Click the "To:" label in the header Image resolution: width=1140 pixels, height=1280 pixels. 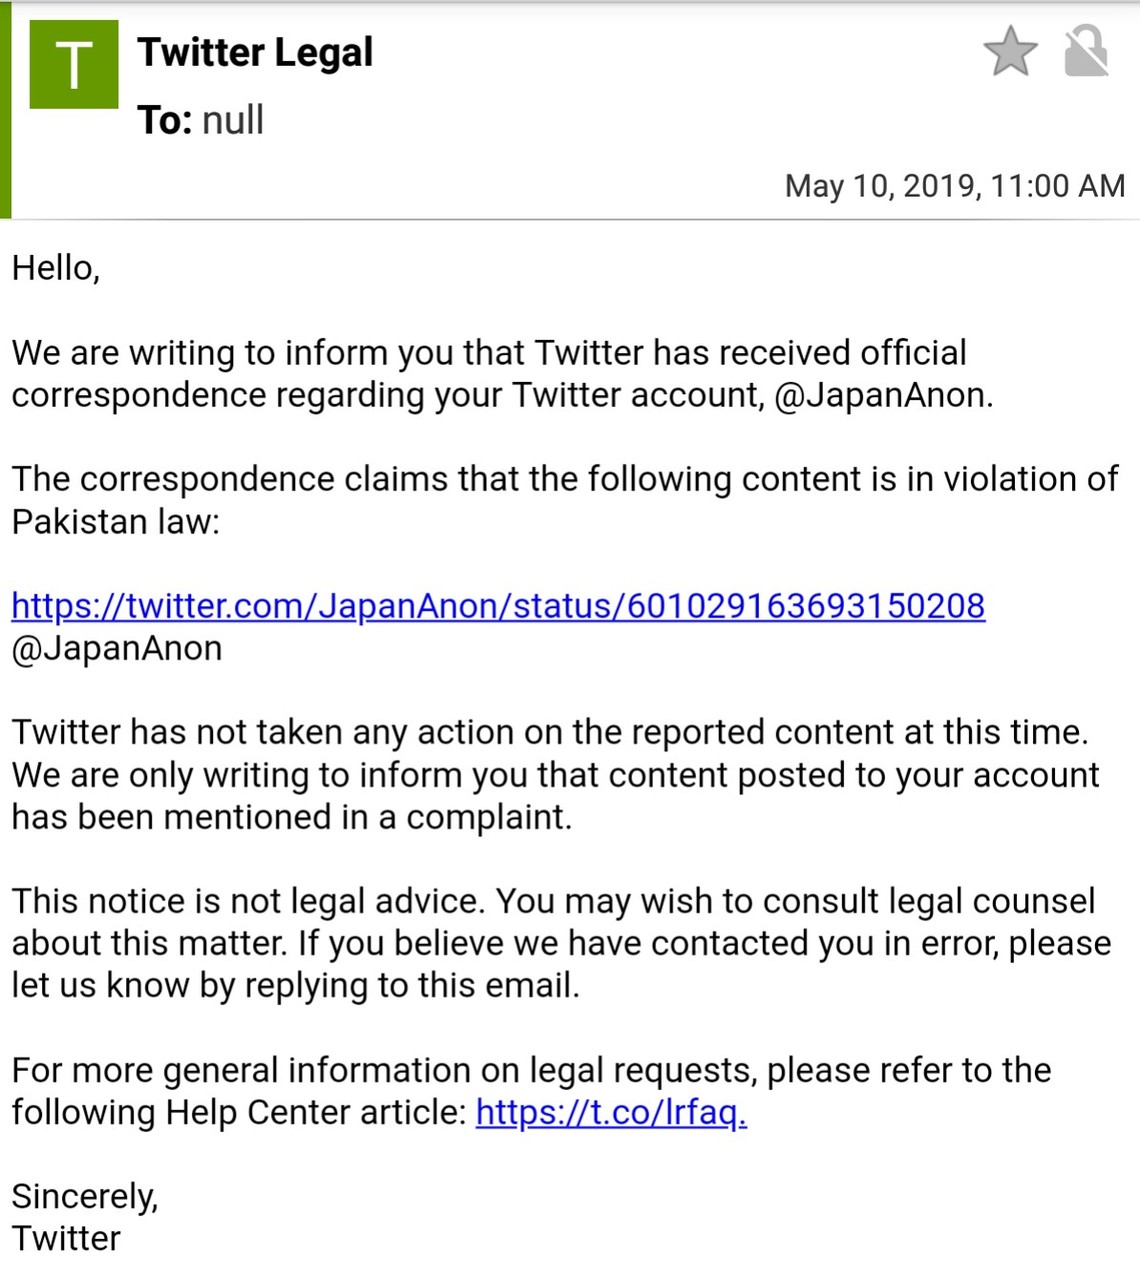pos(165,120)
